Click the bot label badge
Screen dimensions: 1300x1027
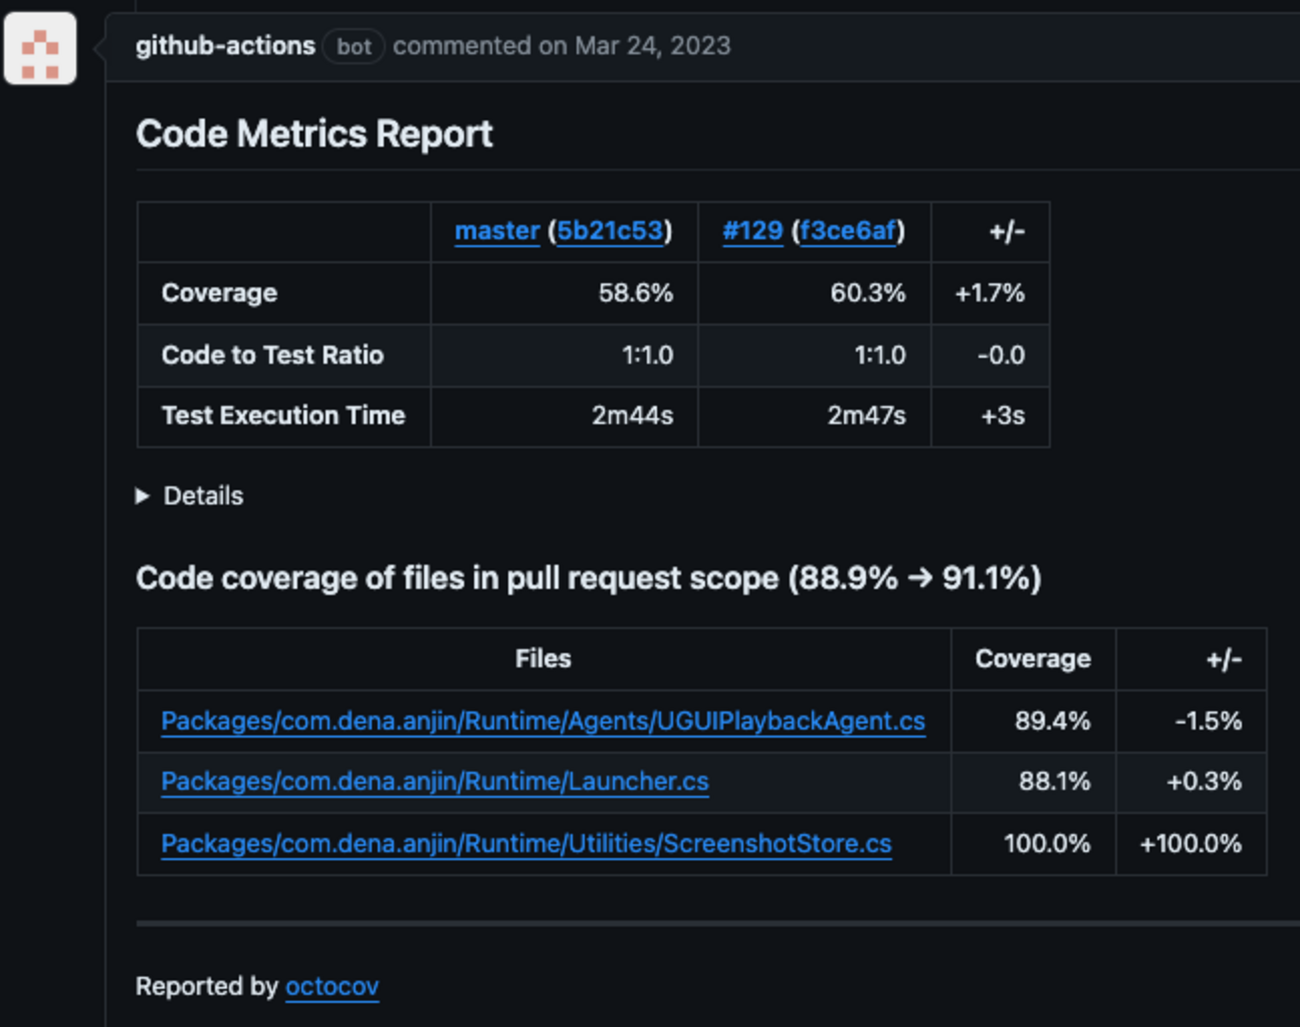(x=354, y=47)
